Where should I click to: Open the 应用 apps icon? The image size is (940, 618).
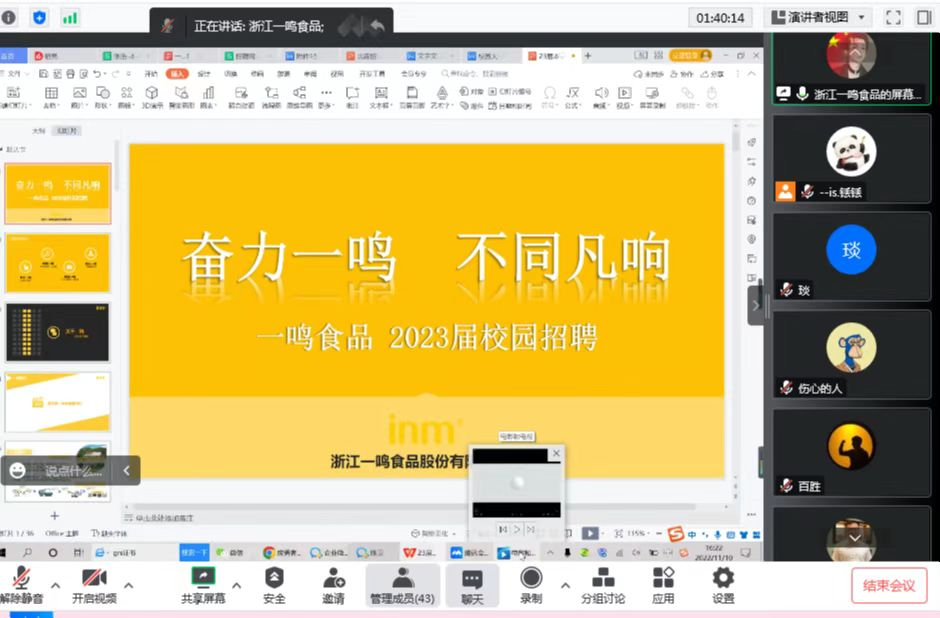point(663,584)
